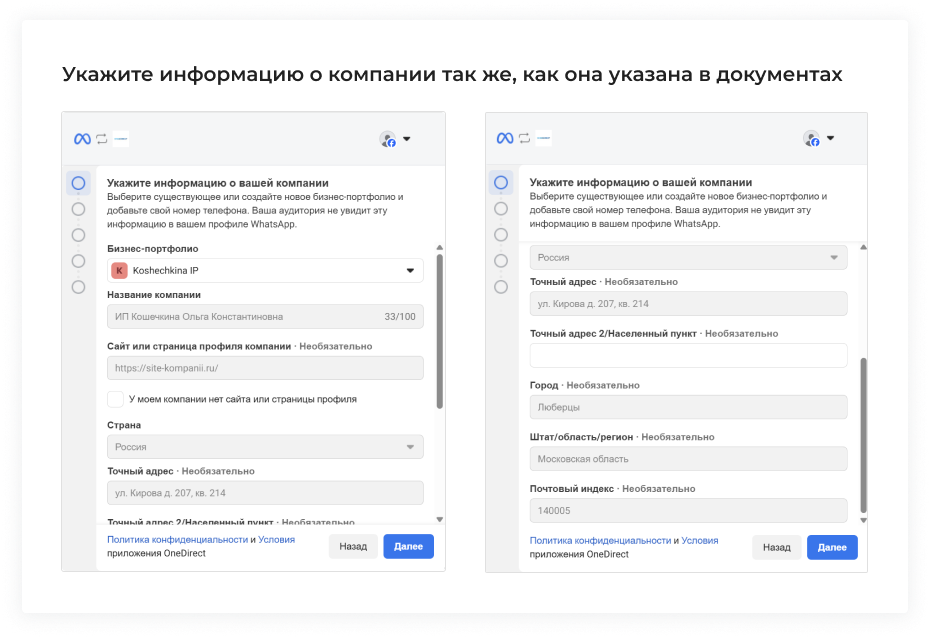Select the first step radio in the left stepper

80,183
